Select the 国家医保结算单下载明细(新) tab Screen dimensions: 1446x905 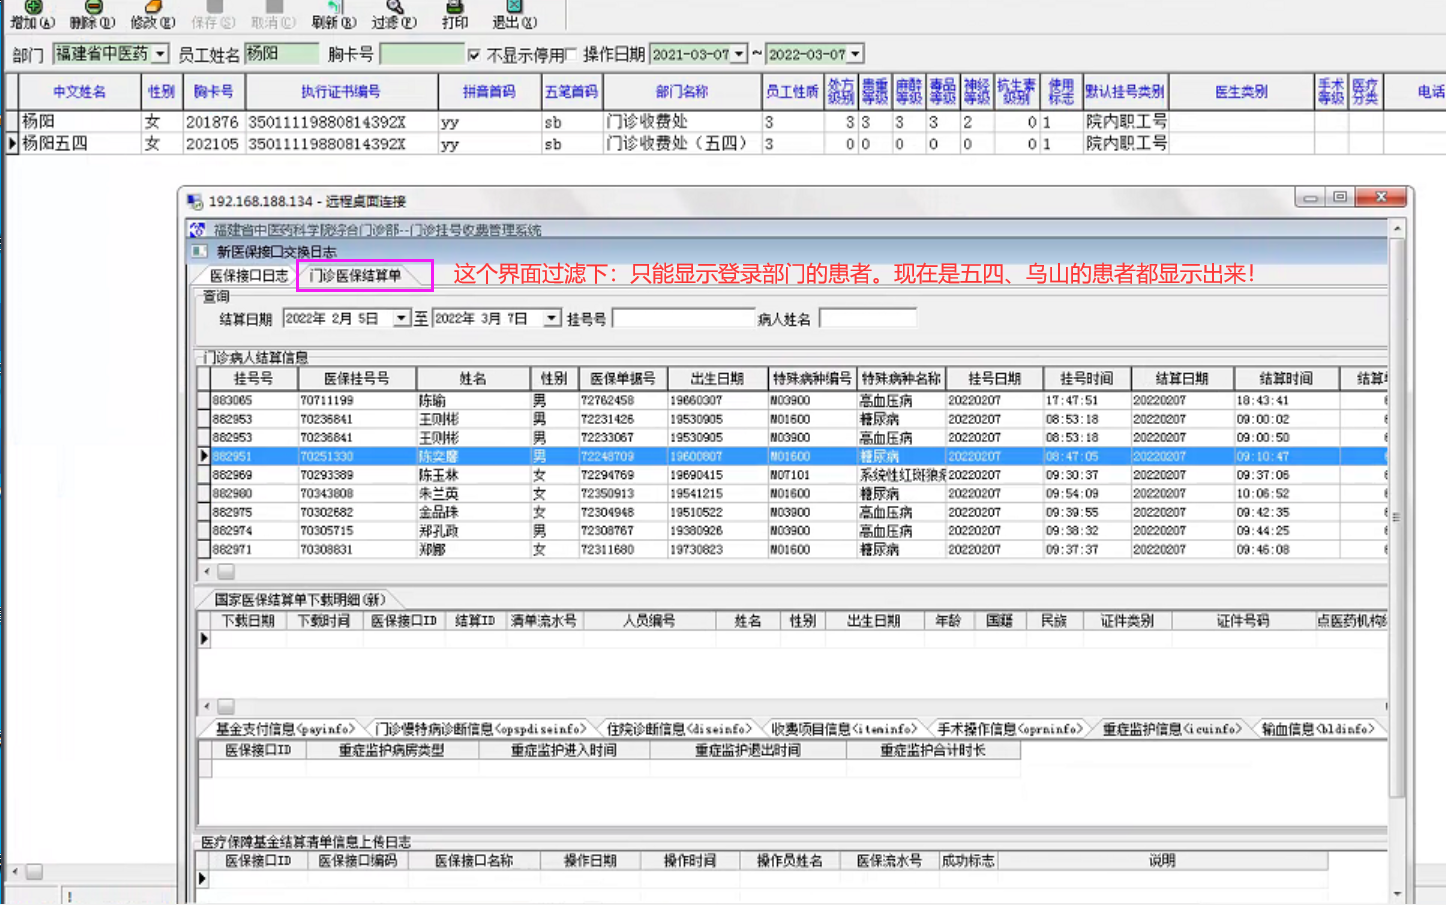pyautogui.click(x=299, y=600)
